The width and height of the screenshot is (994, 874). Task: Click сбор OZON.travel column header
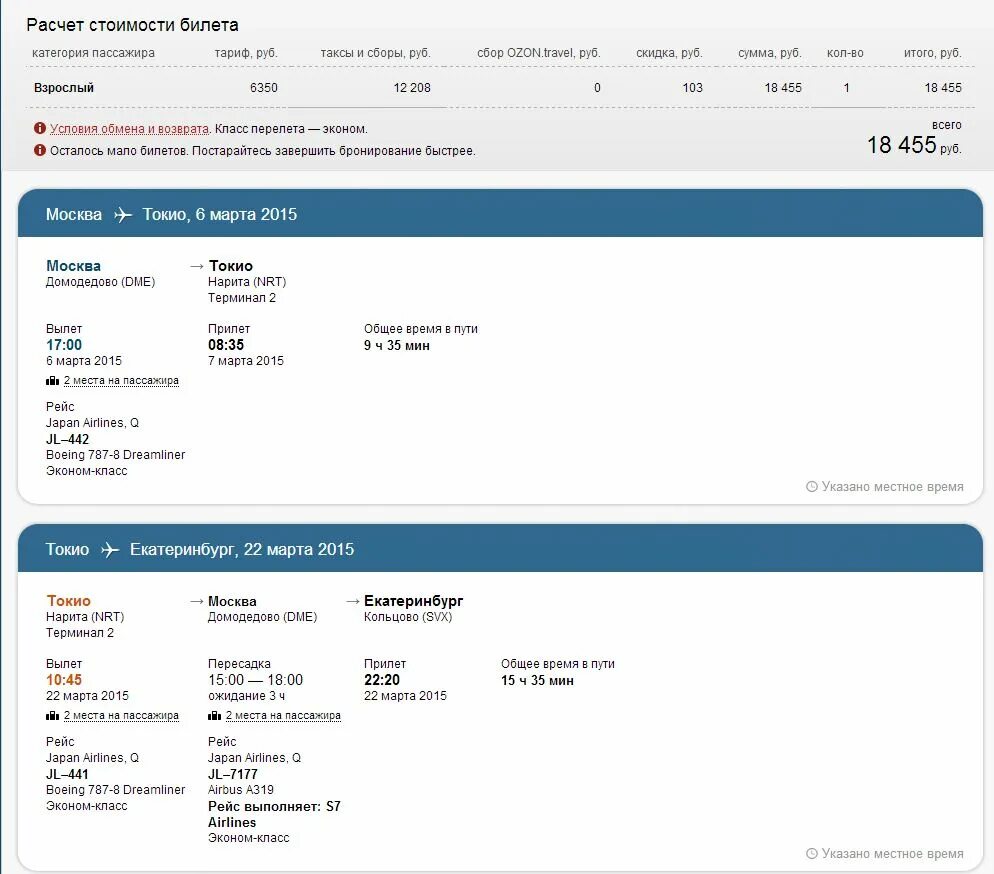[538, 53]
